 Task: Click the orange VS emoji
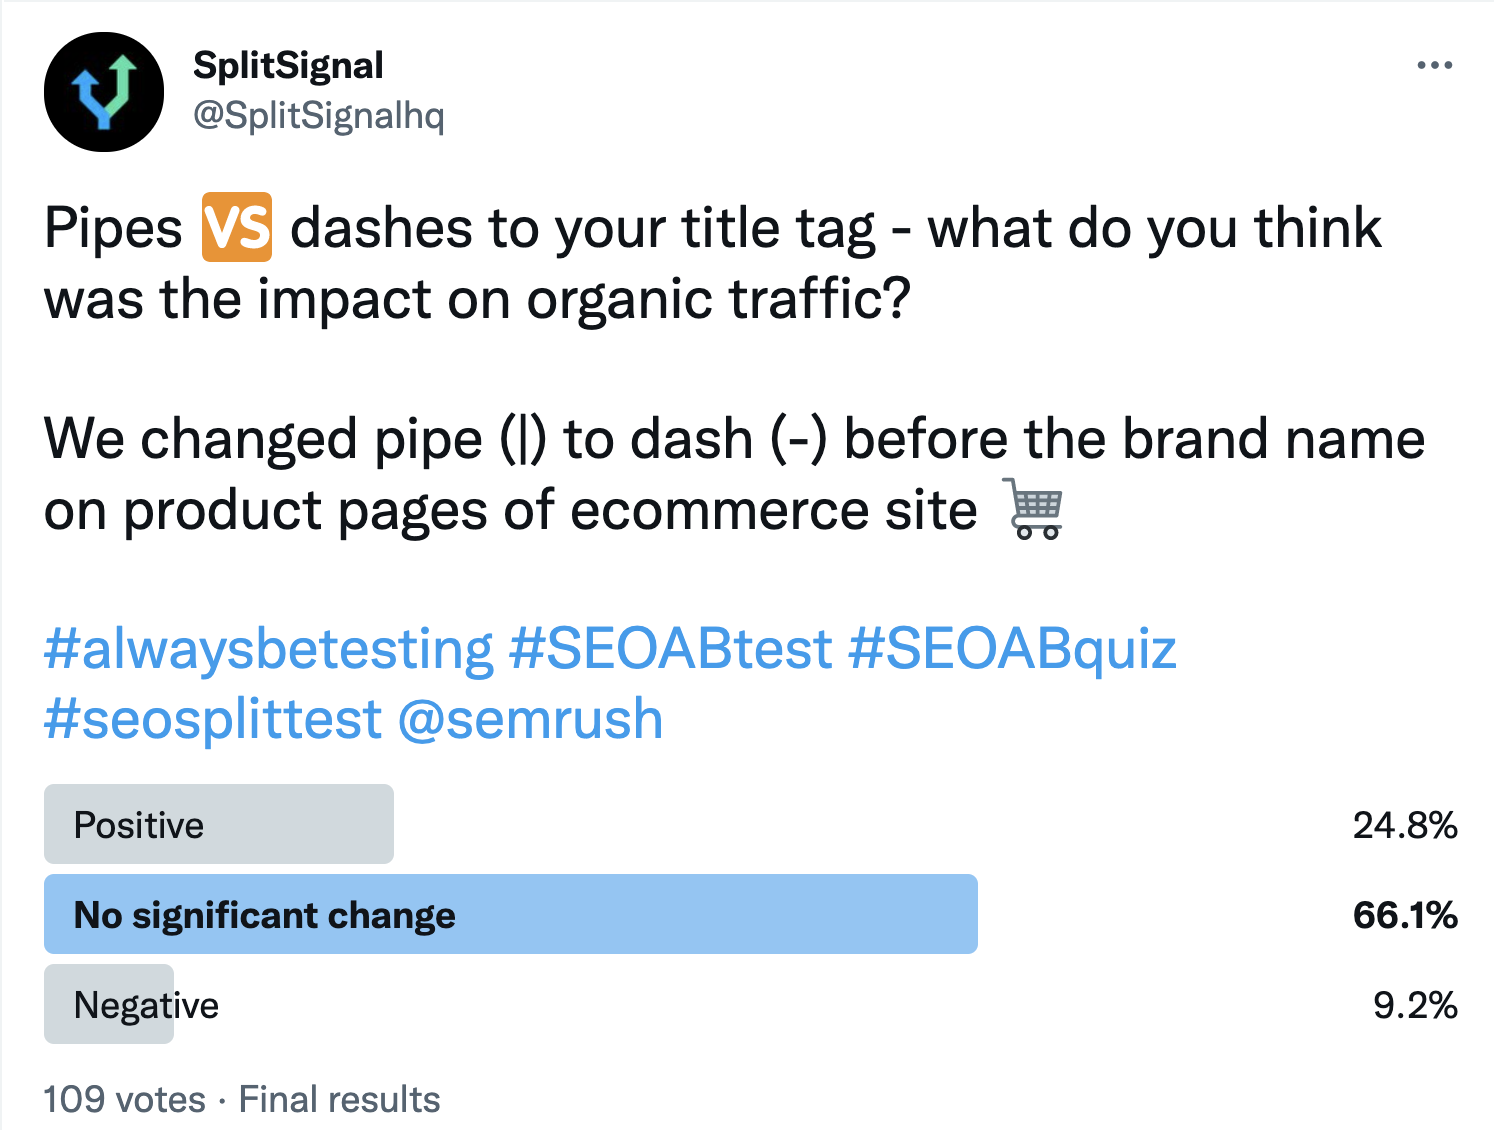pyautogui.click(x=237, y=227)
